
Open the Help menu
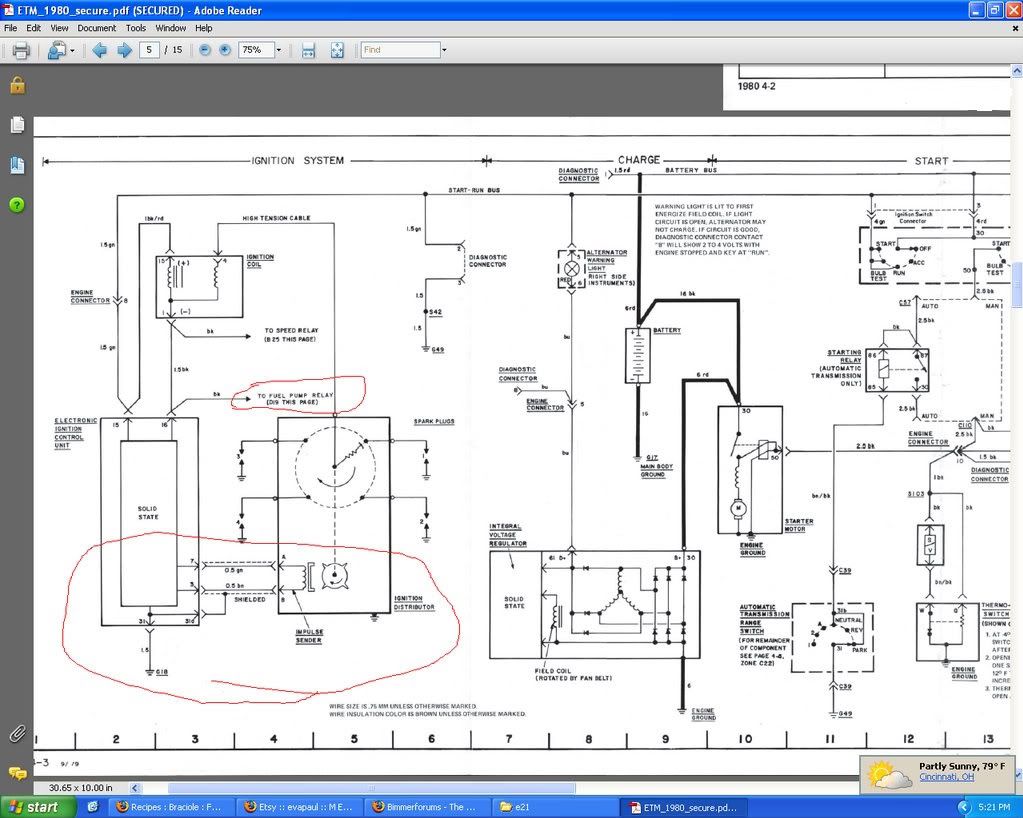tap(204, 28)
